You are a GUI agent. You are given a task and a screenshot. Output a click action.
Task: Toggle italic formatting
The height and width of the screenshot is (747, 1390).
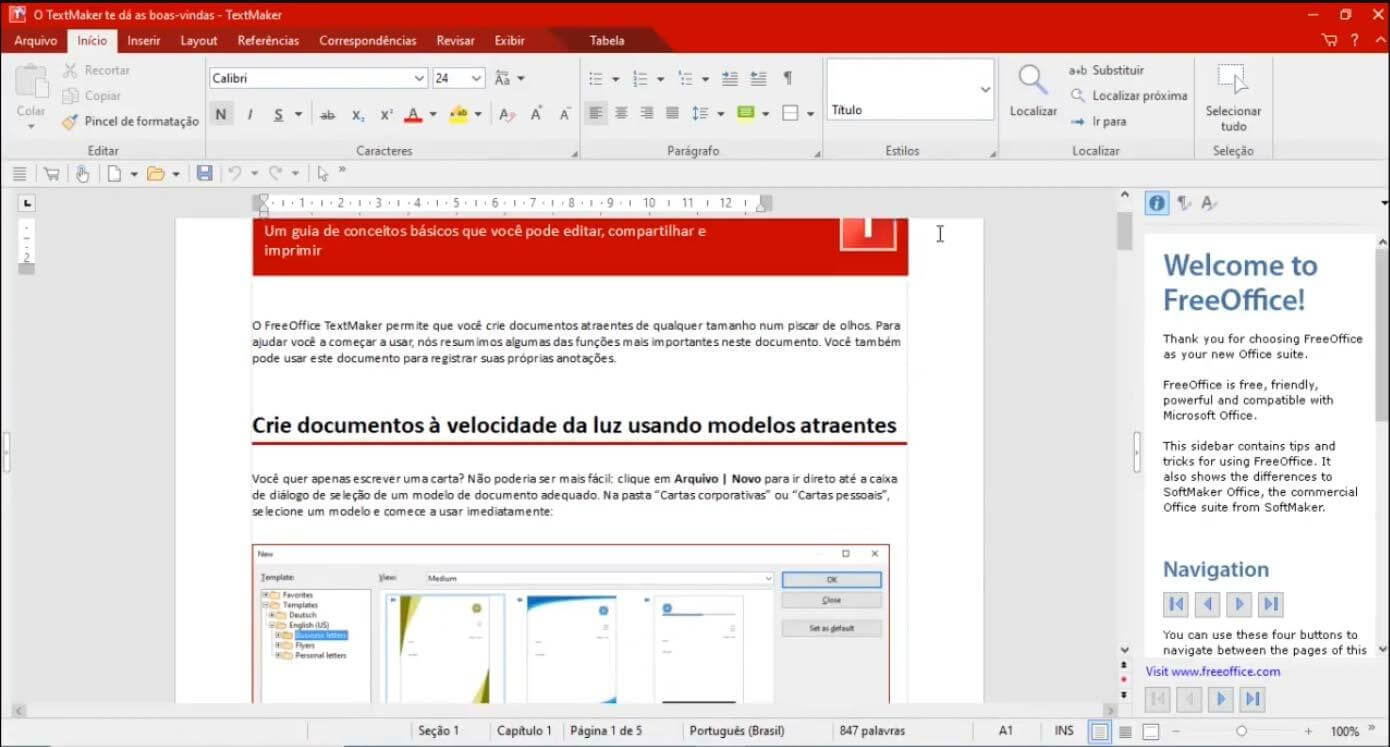(x=250, y=114)
